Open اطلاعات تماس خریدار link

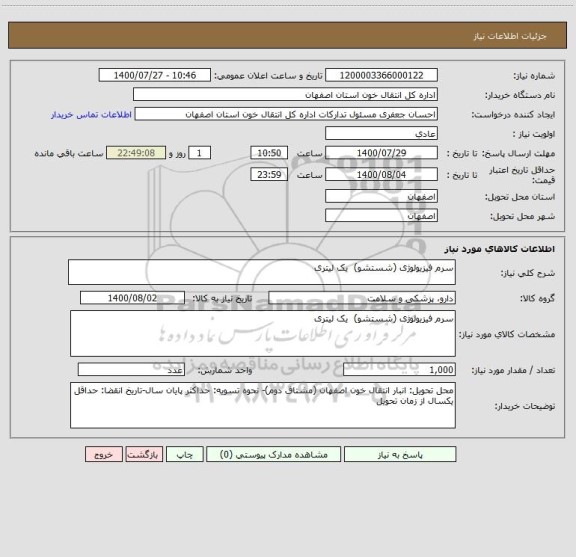(91, 115)
